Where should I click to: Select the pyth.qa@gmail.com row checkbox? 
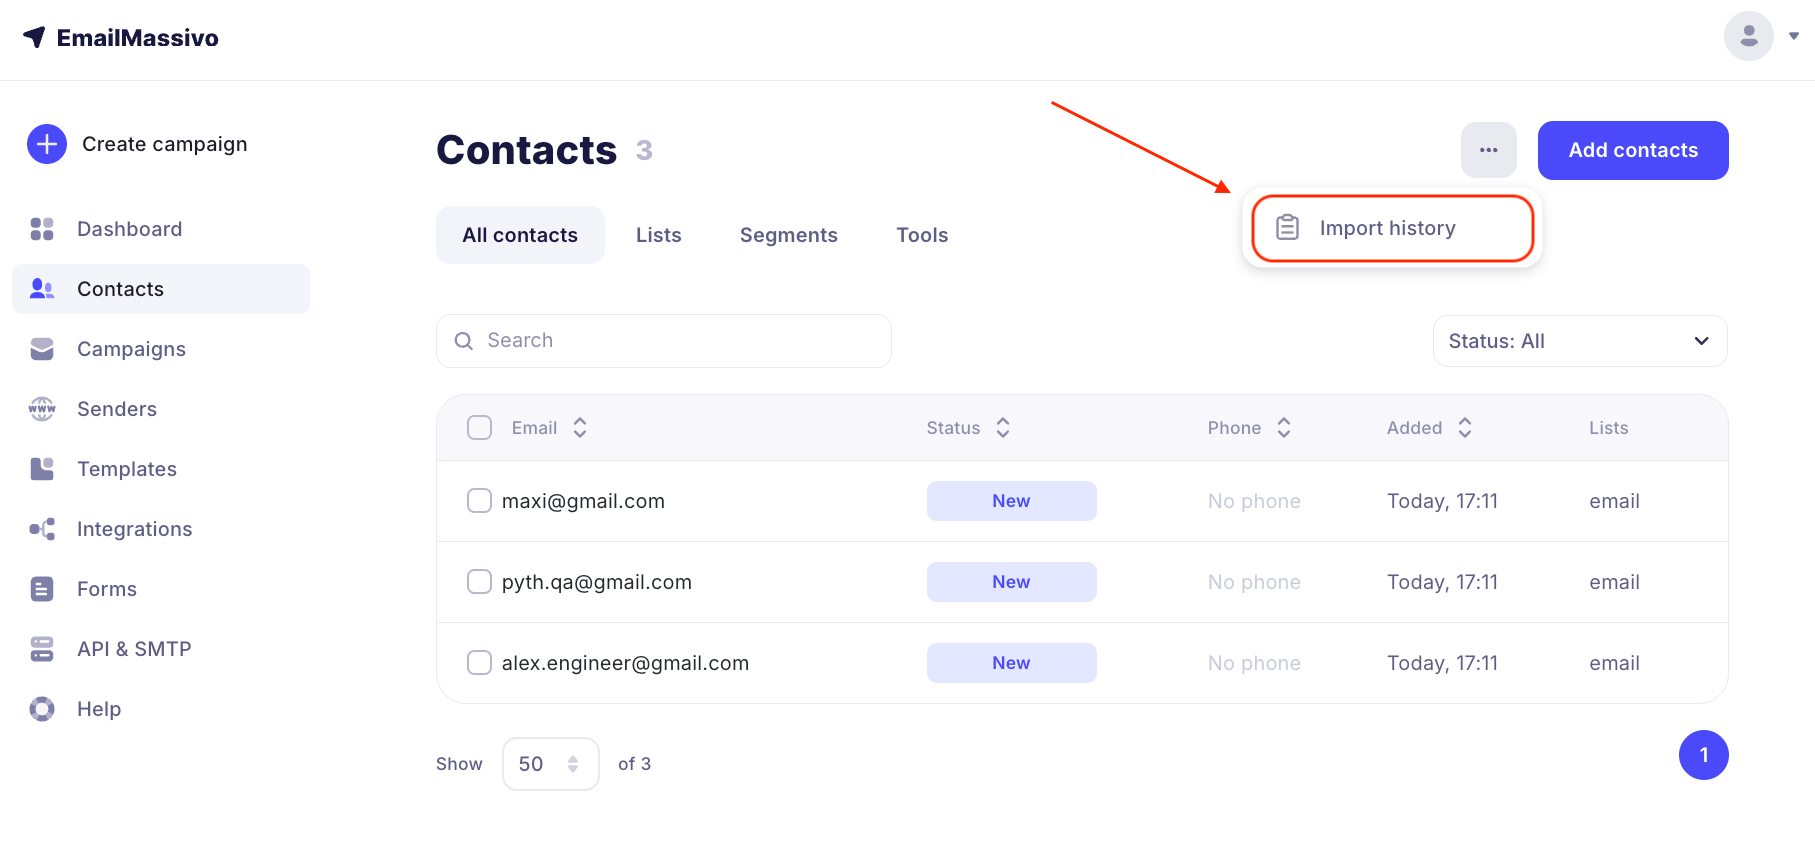click(480, 582)
